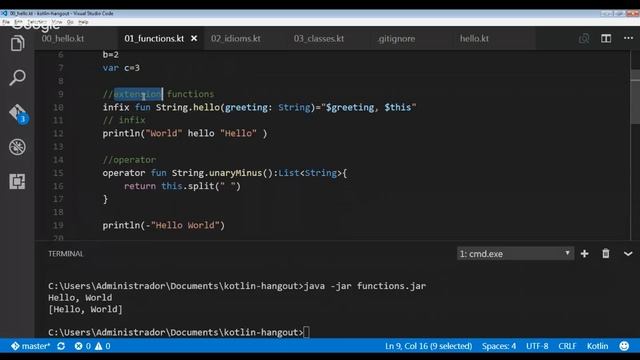Click closing brace on line 17
This screenshot has height=360, width=640.
pos(105,199)
